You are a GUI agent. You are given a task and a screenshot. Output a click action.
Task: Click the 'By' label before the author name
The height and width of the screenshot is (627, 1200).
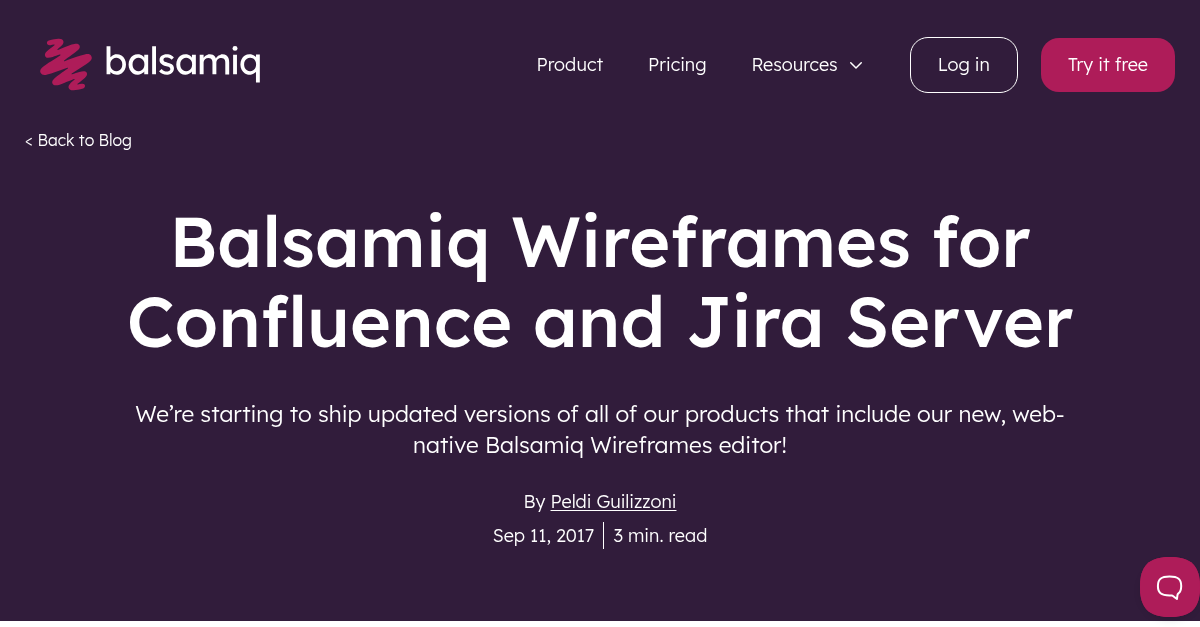pyautogui.click(x=534, y=501)
